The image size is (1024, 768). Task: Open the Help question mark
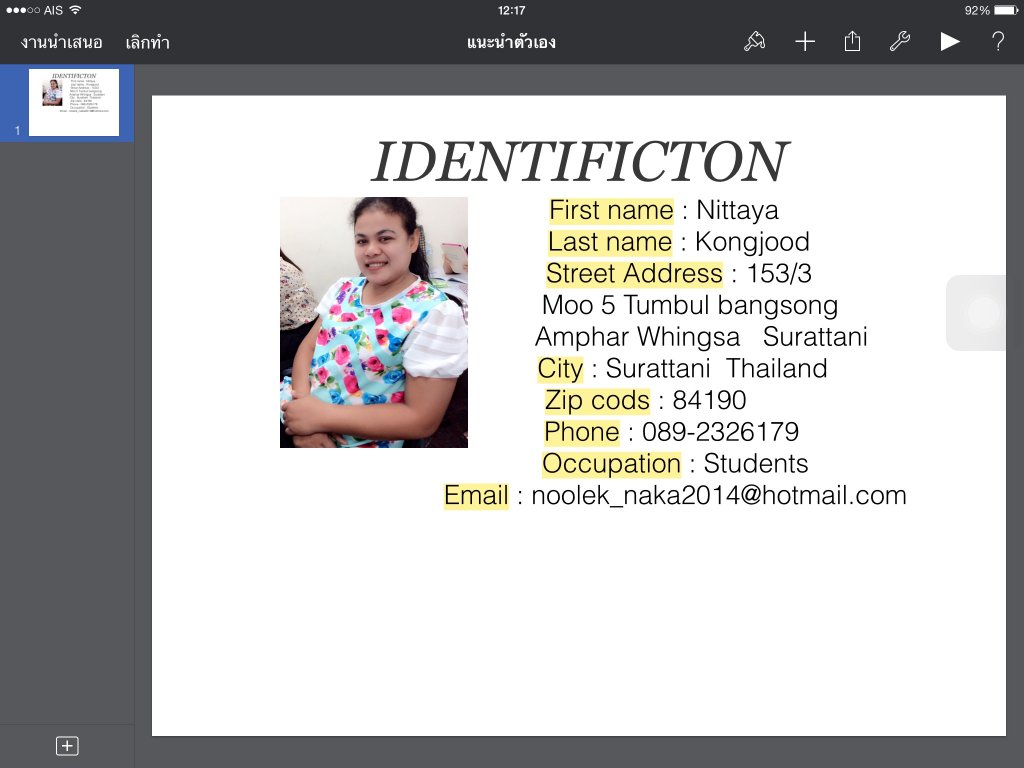997,41
